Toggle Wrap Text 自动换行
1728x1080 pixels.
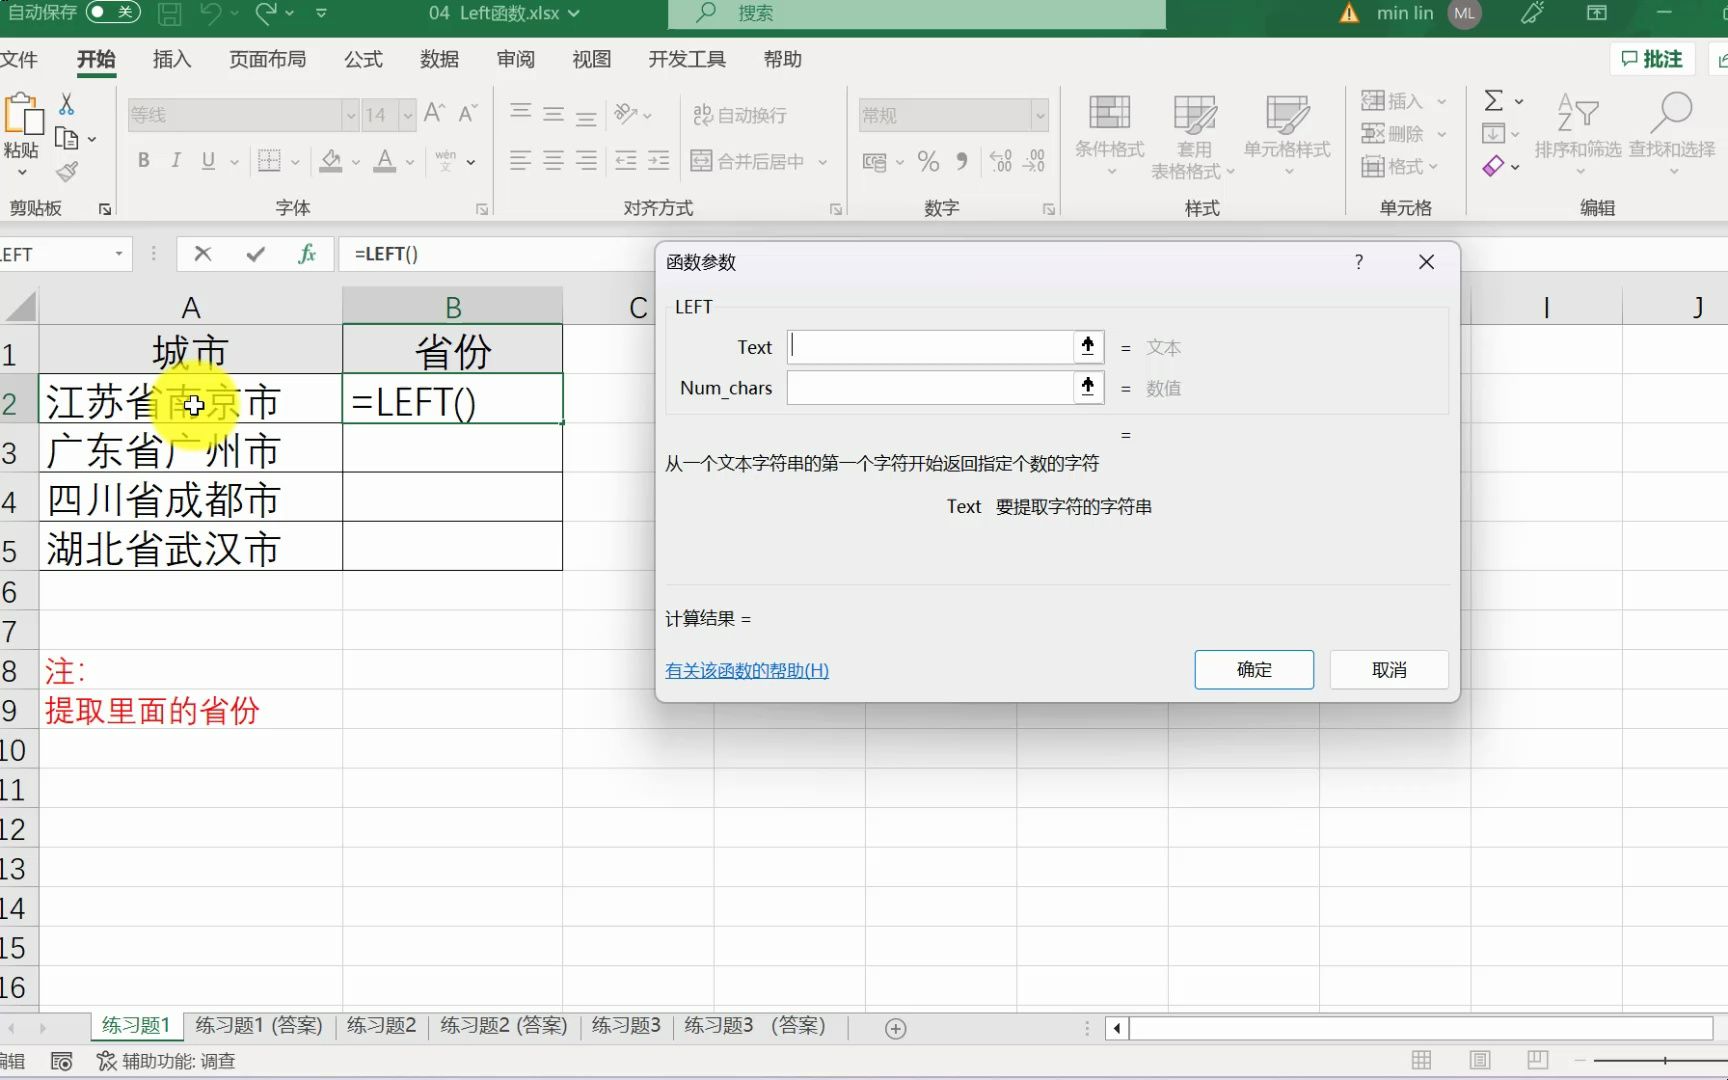(740, 115)
